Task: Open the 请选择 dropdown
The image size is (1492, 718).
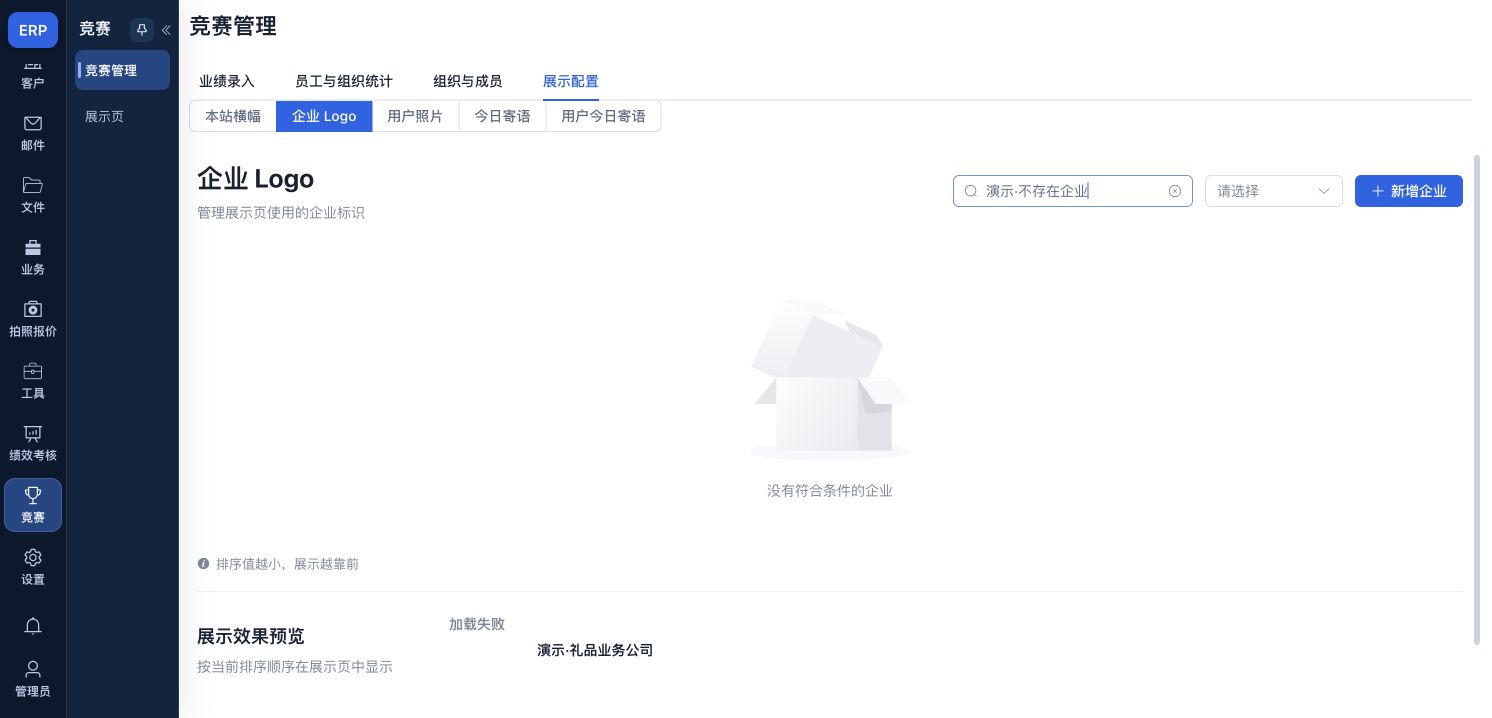Action: point(1274,191)
